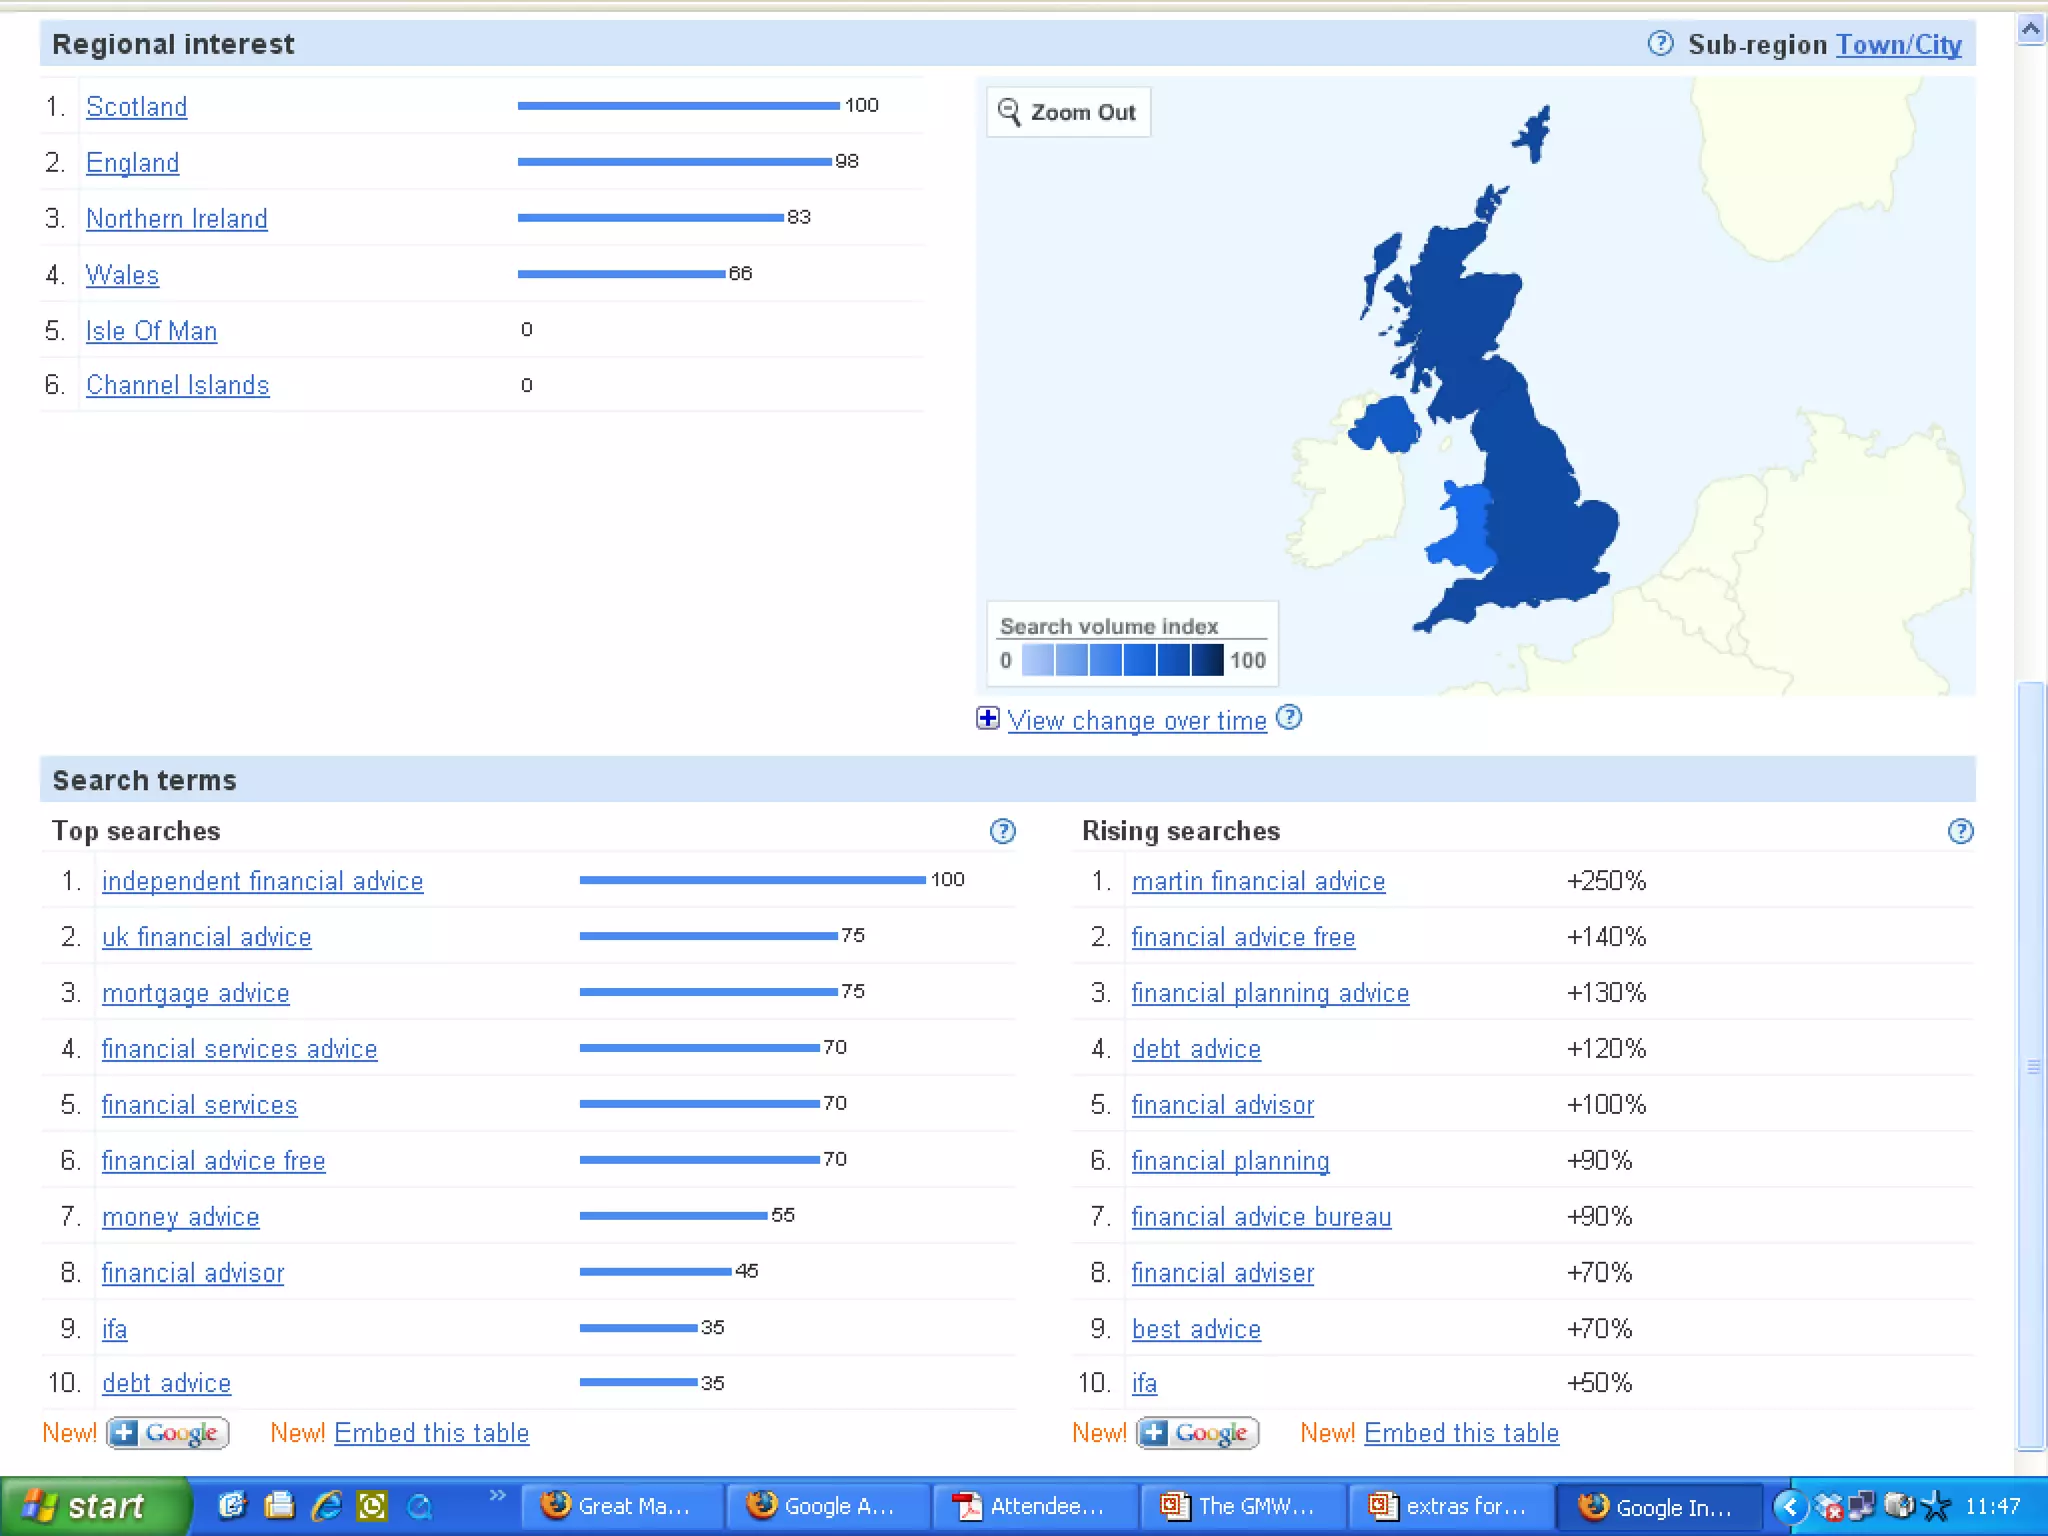Click the scroll up arrow of scrollbar
Viewport: 2048px width, 1536px height.
coord(2030,29)
